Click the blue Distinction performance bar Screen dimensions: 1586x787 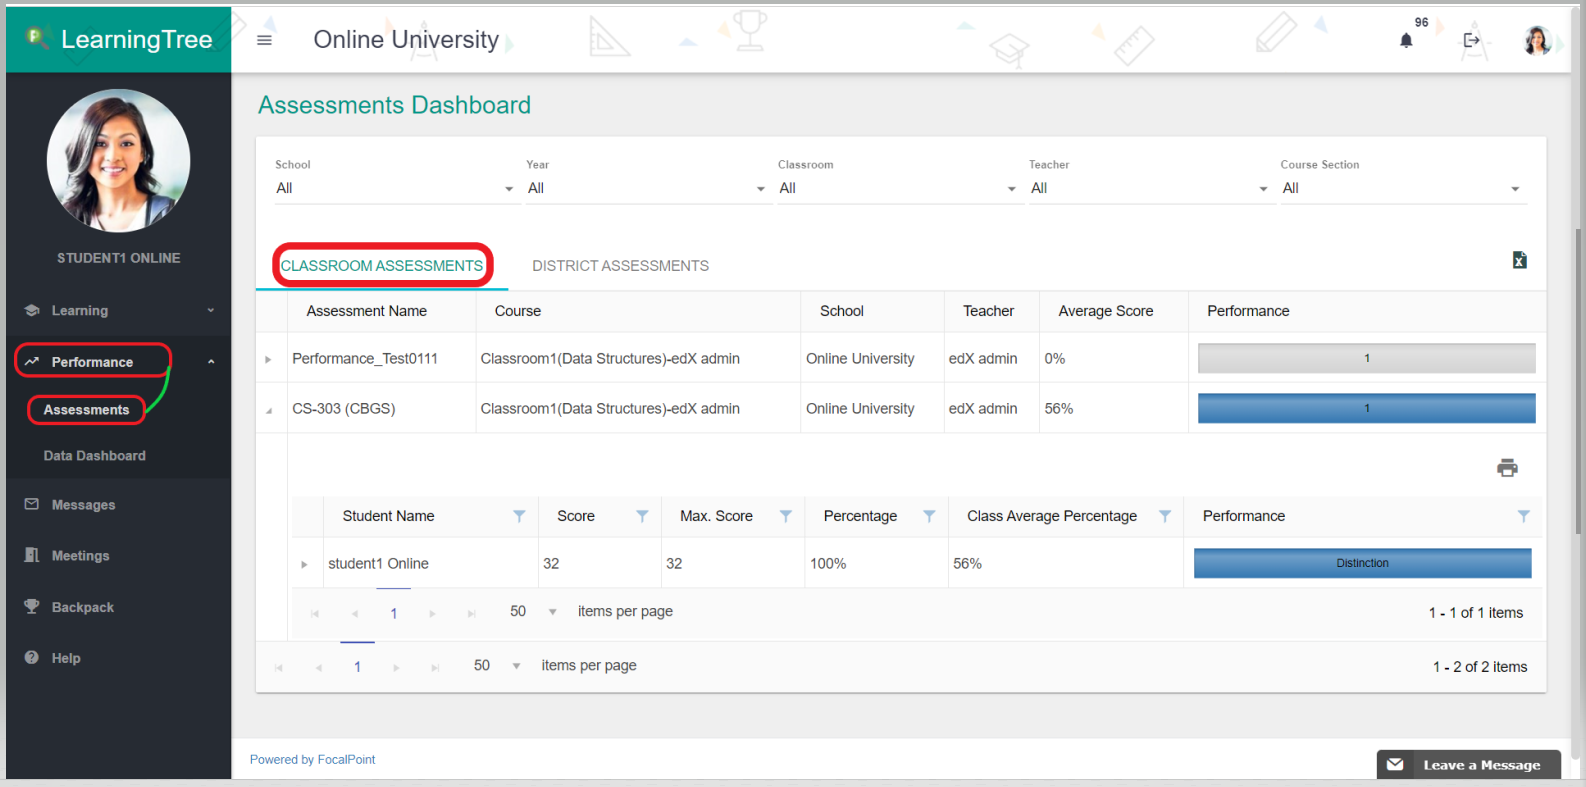pyautogui.click(x=1362, y=564)
